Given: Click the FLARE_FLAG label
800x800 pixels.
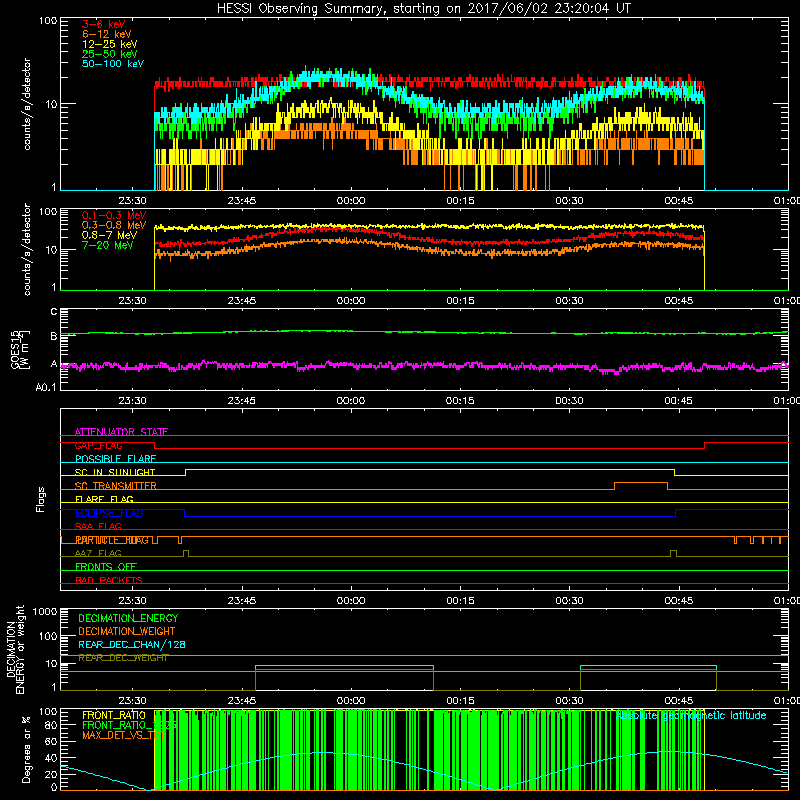Looking at the screenshot, I should [104, 499].
